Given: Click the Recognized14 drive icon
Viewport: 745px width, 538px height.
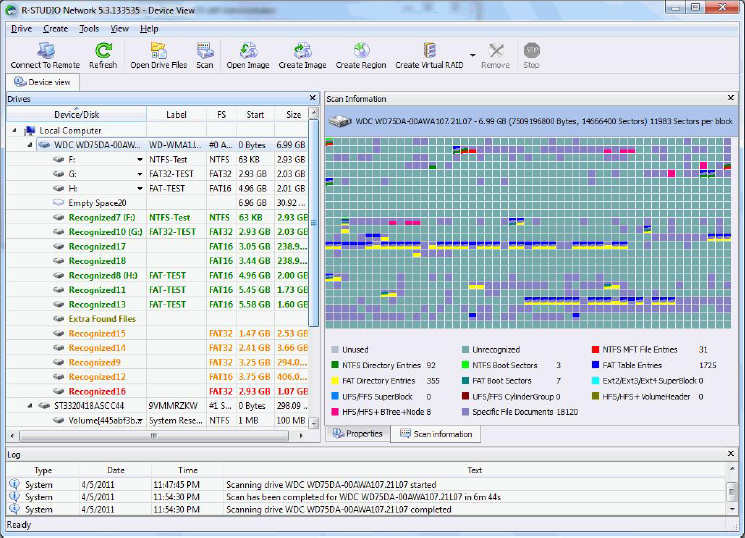Looking at the screenshot, I should (x=58, y=348).
